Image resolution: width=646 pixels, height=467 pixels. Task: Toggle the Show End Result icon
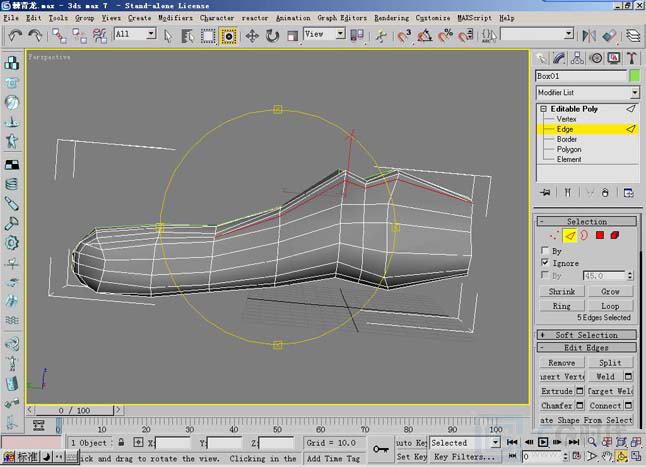coord(568,193)
